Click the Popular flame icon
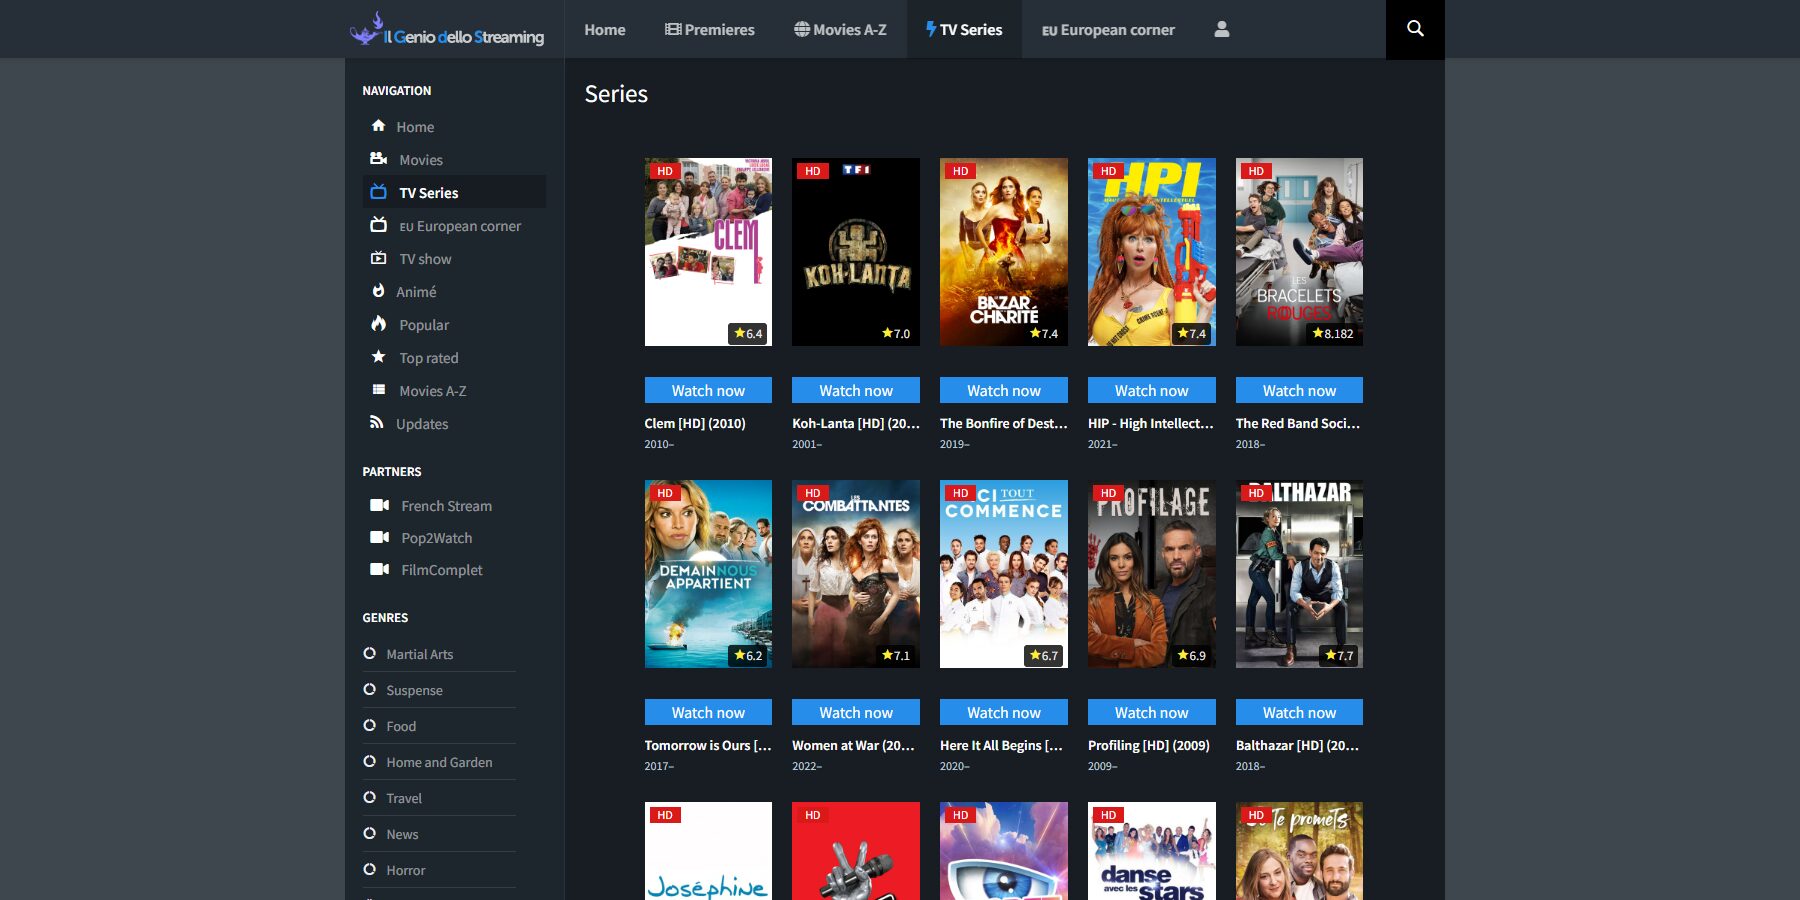Image resolution: width=1800 pixels, height=900 pixels. (379, 324)
